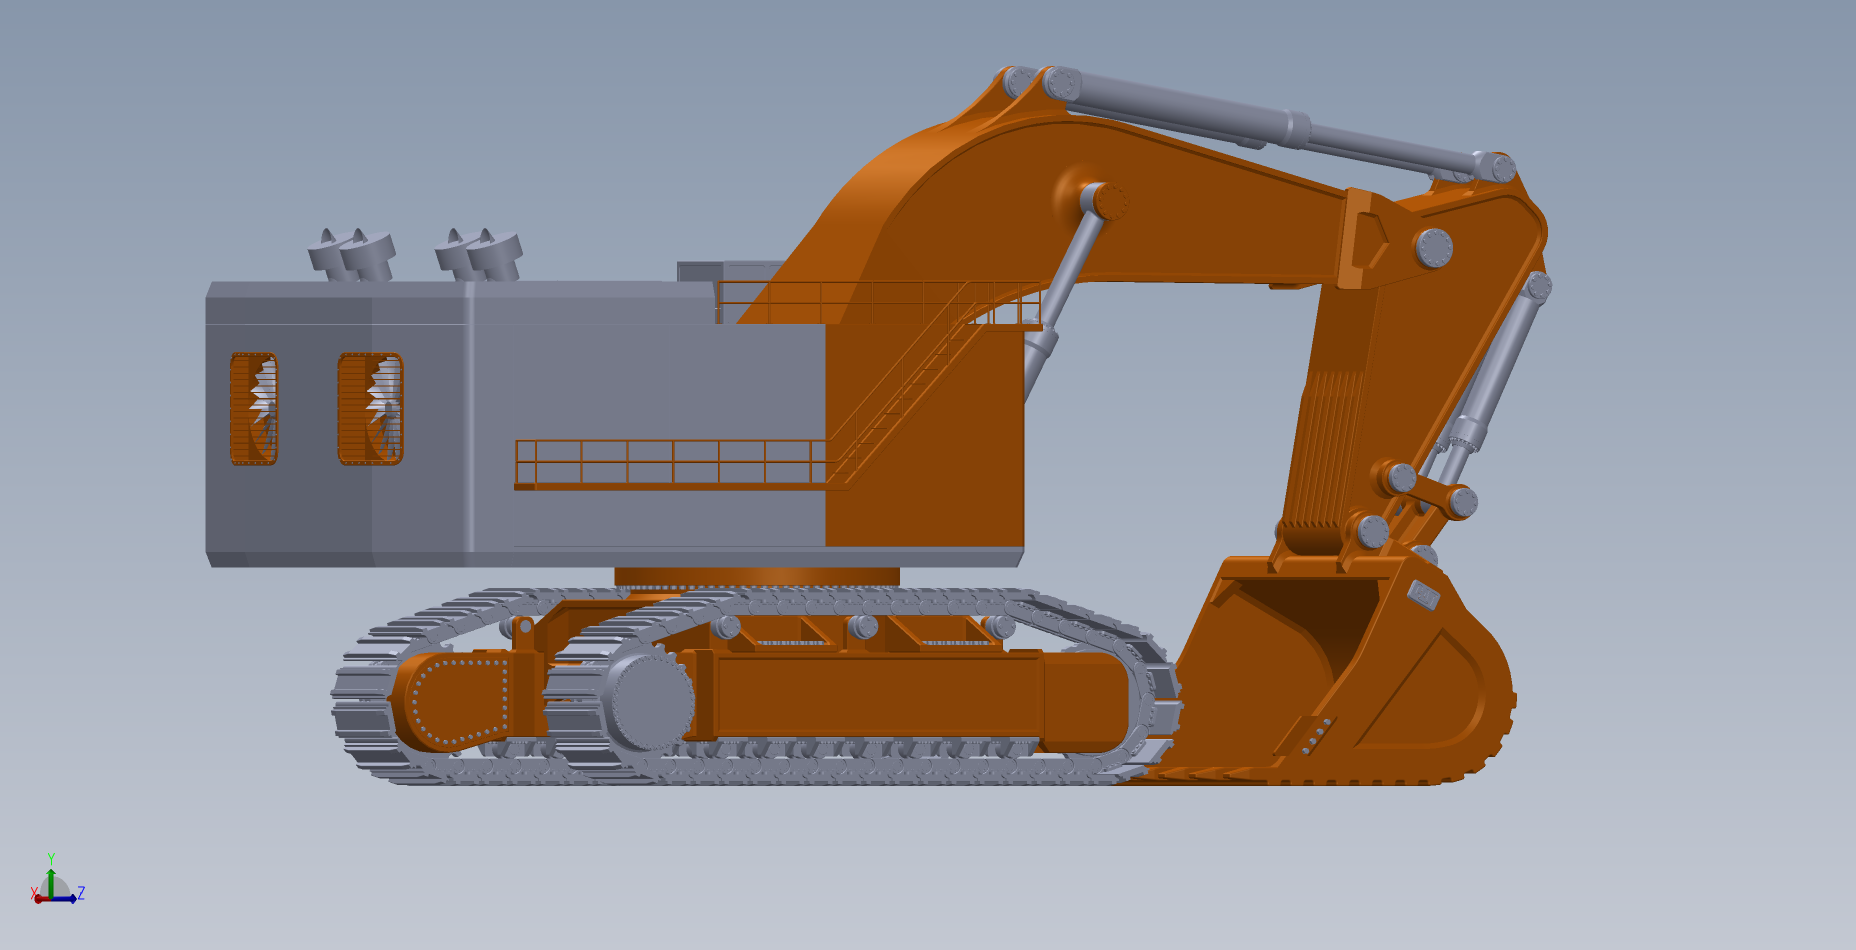Image resolution: width=1856 pixels, height=950 pixels.
Task: Click the red X axis on the triad
Action: [x=38, y=899]
